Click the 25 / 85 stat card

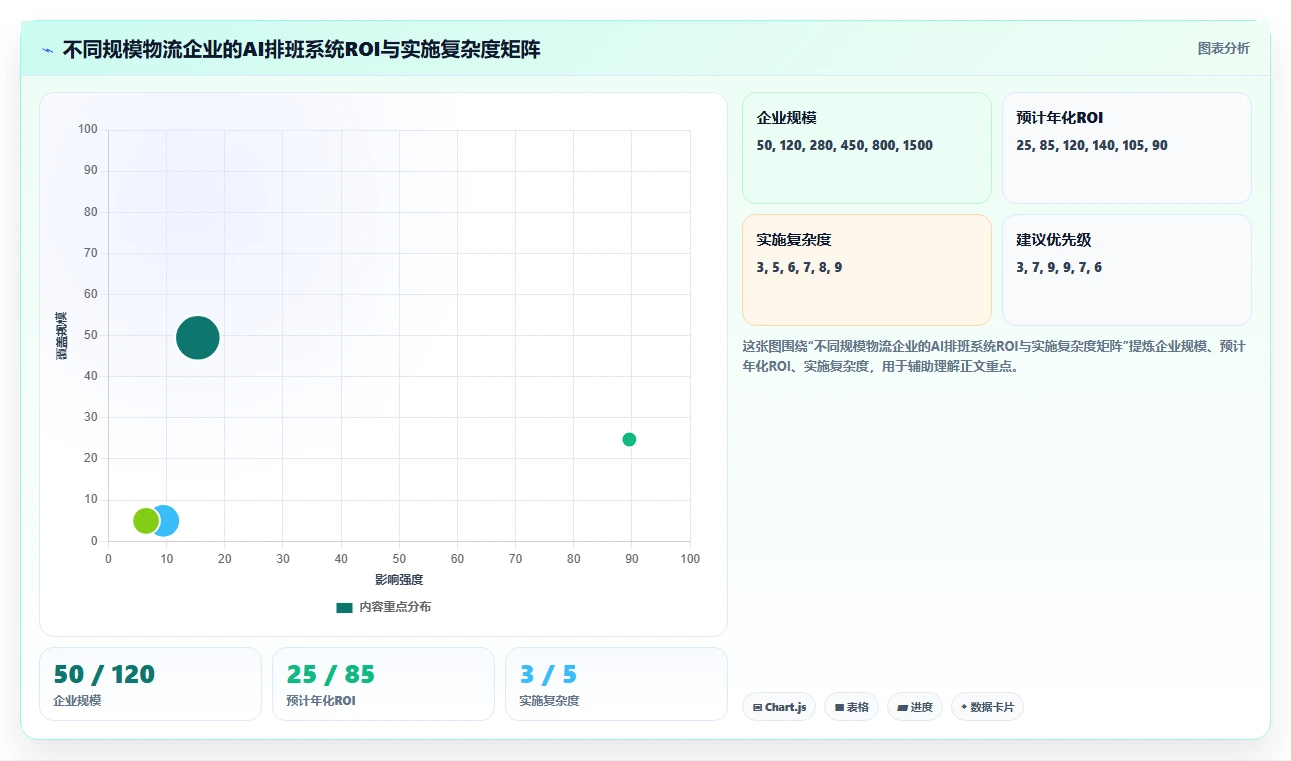383,684
